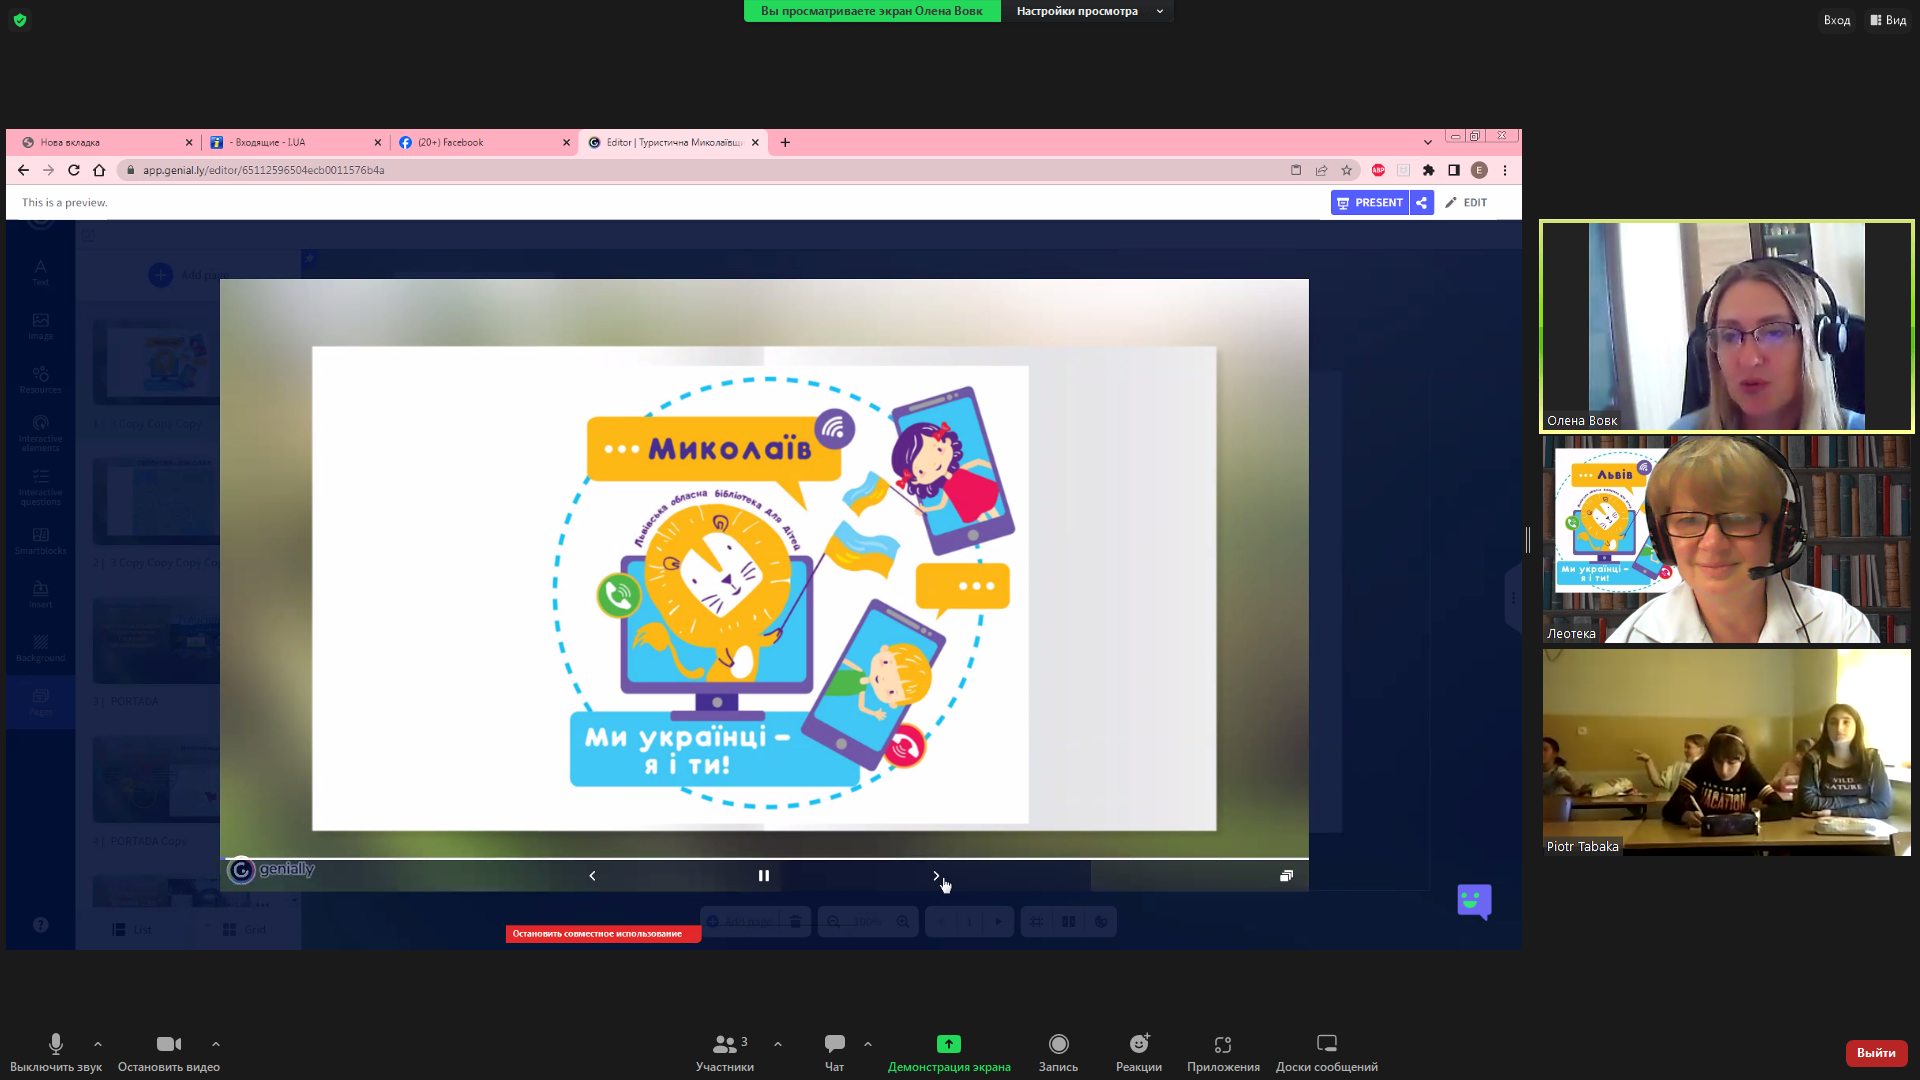
Task: Open Whiteboards from Zoom toolbar
Action: tap(1326, 1044)
